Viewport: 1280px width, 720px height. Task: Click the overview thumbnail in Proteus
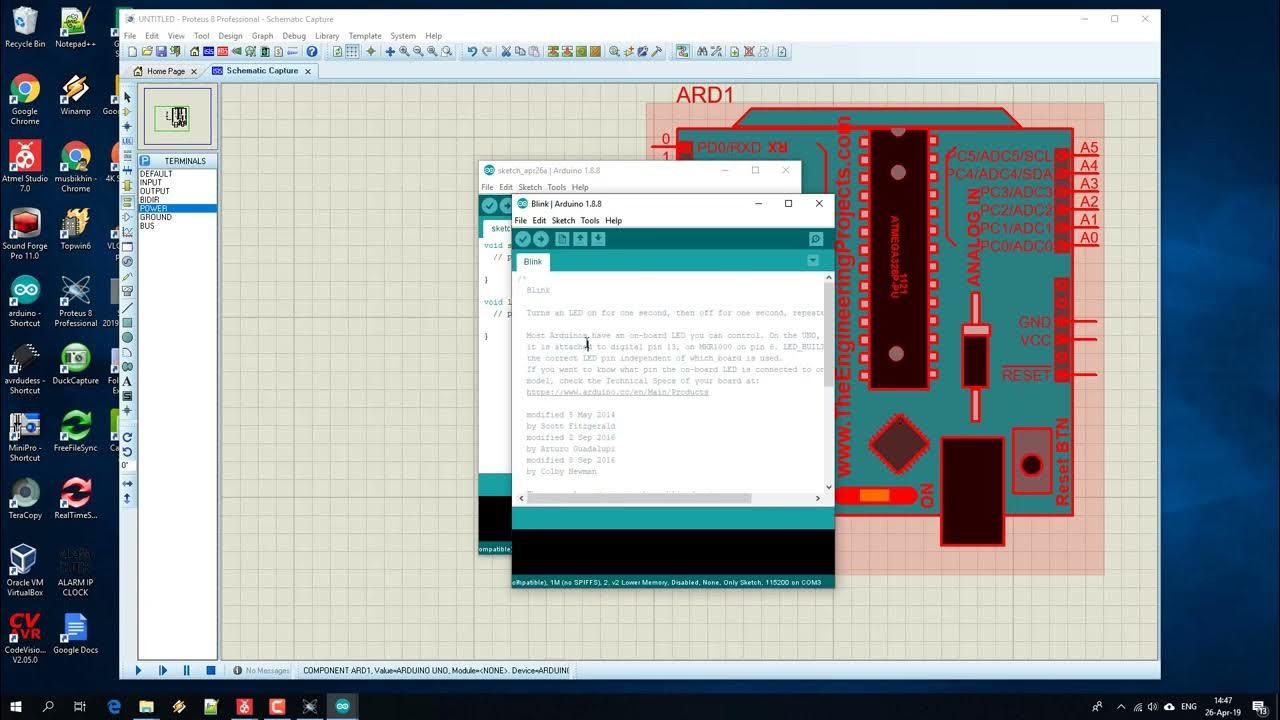click(x=178, y=117)
